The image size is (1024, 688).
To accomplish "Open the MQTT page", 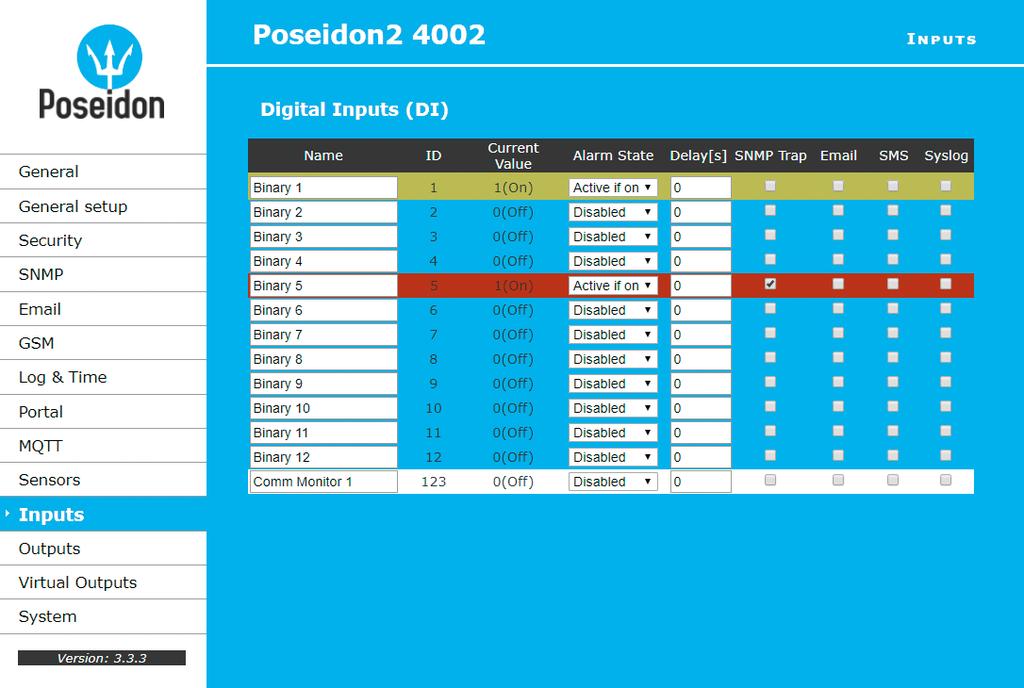I will tap(103, 446).
